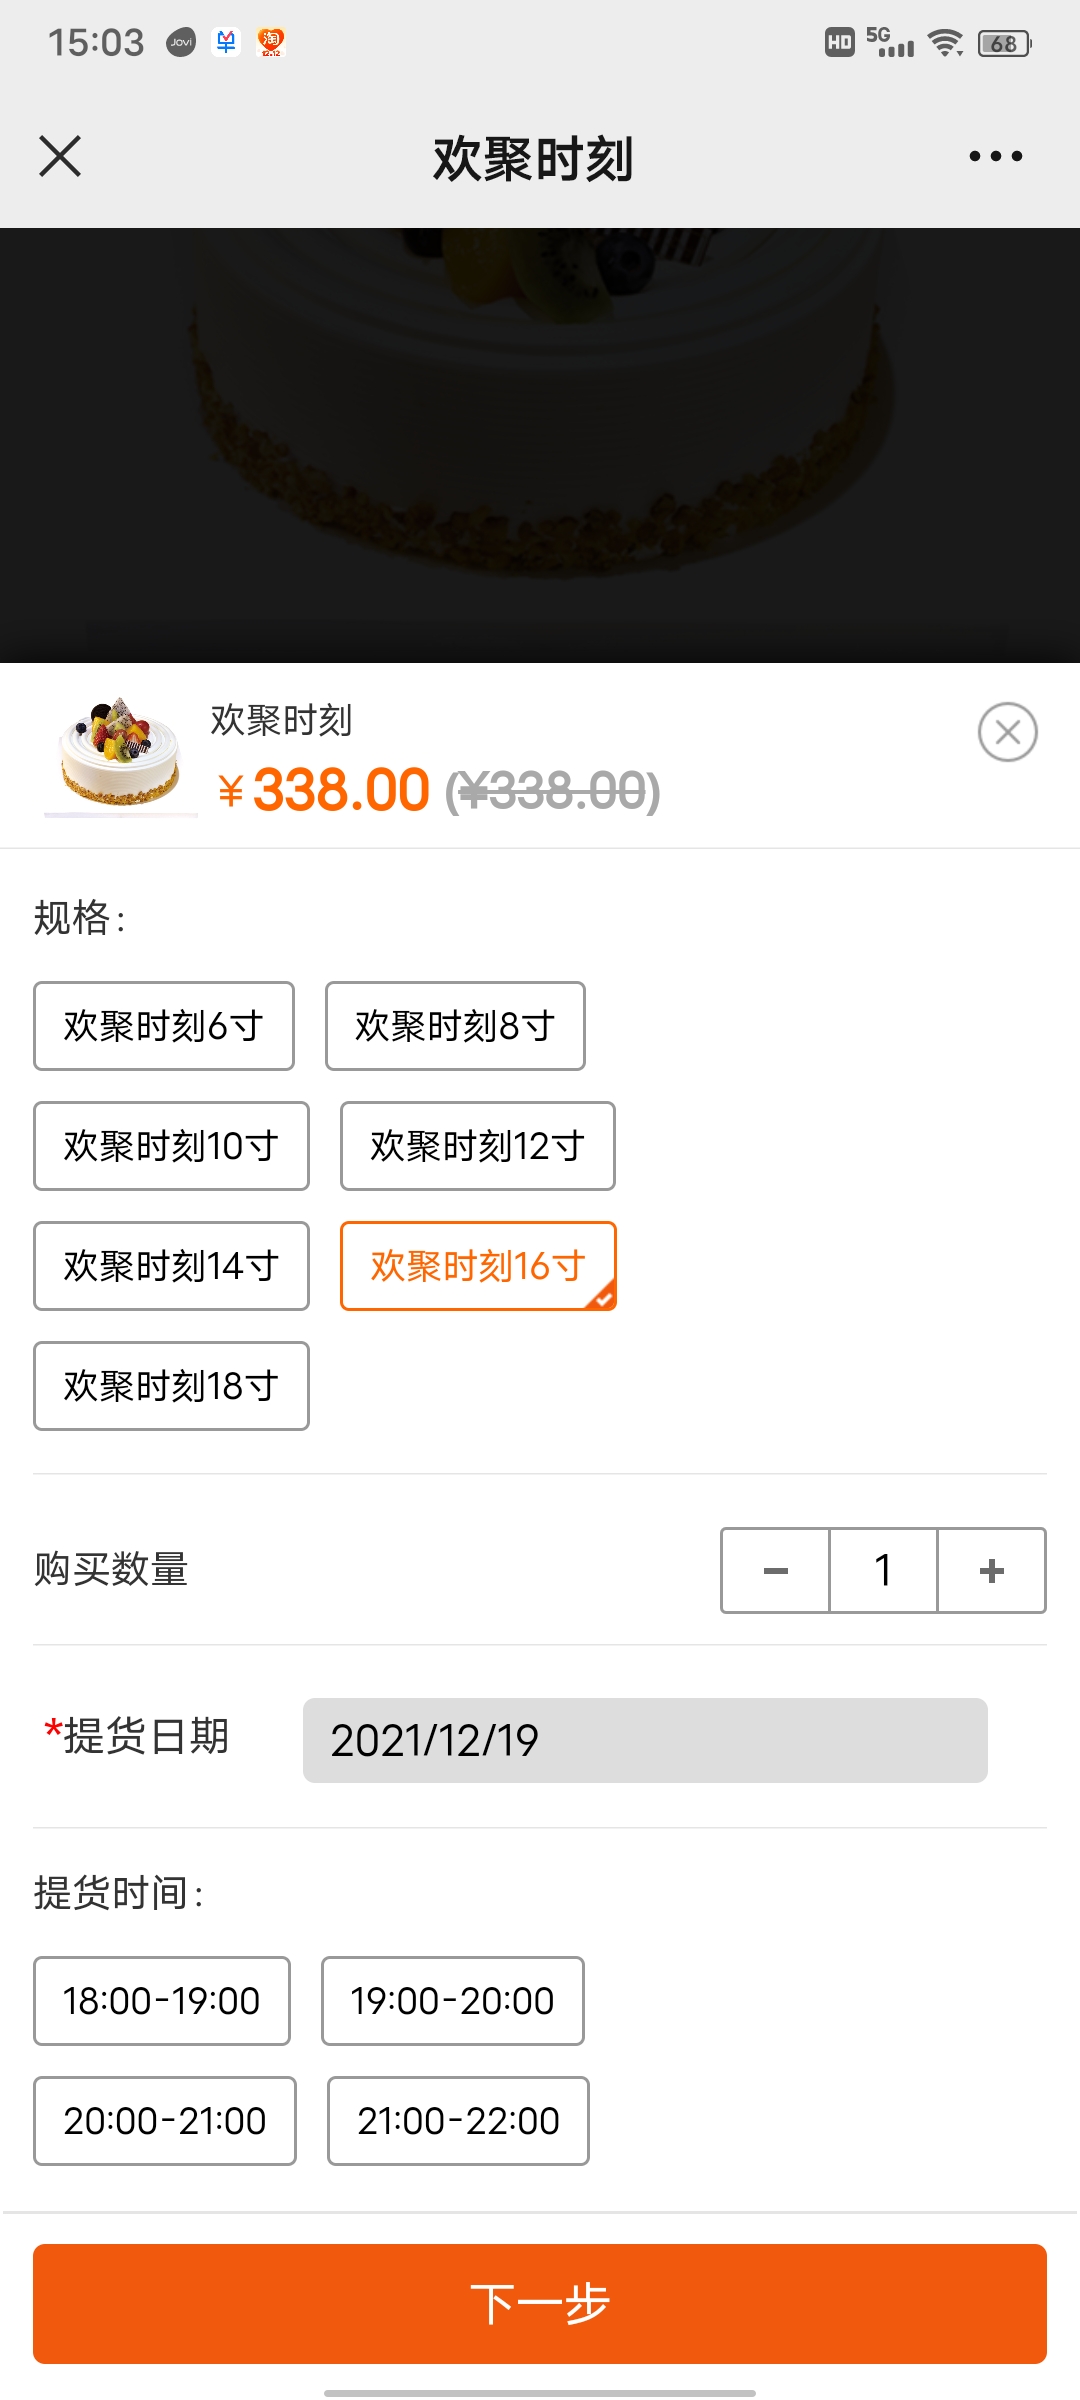Image resolution: width=1080 pixels, height=2400 pixels.
Task: Select the 欢聚时刻18寸 size option
Action: [171, 1386]
